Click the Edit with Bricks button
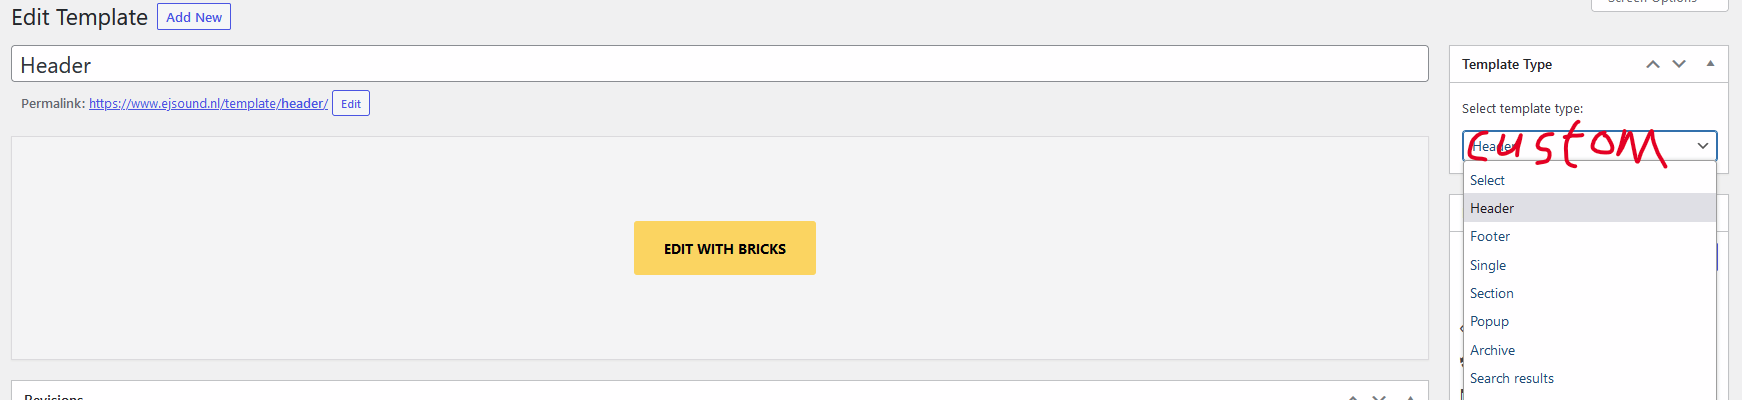 (x=724, y=248)
